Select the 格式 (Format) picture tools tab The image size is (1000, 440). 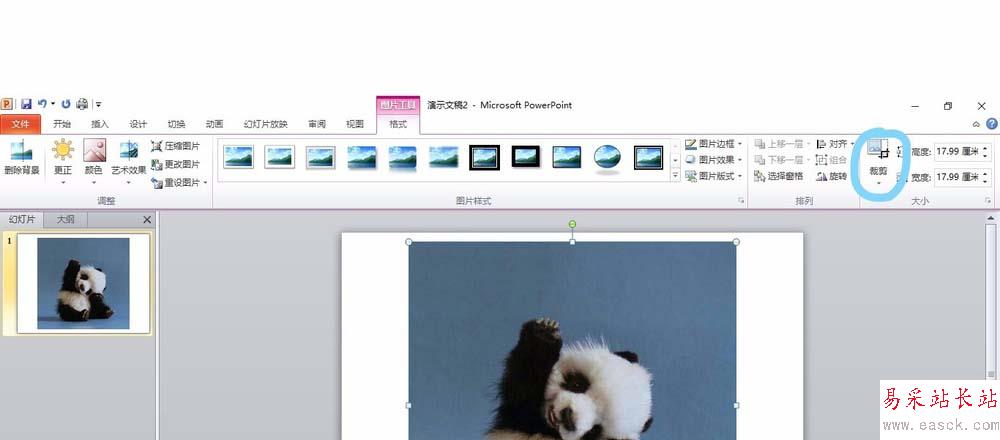[398, 124]
